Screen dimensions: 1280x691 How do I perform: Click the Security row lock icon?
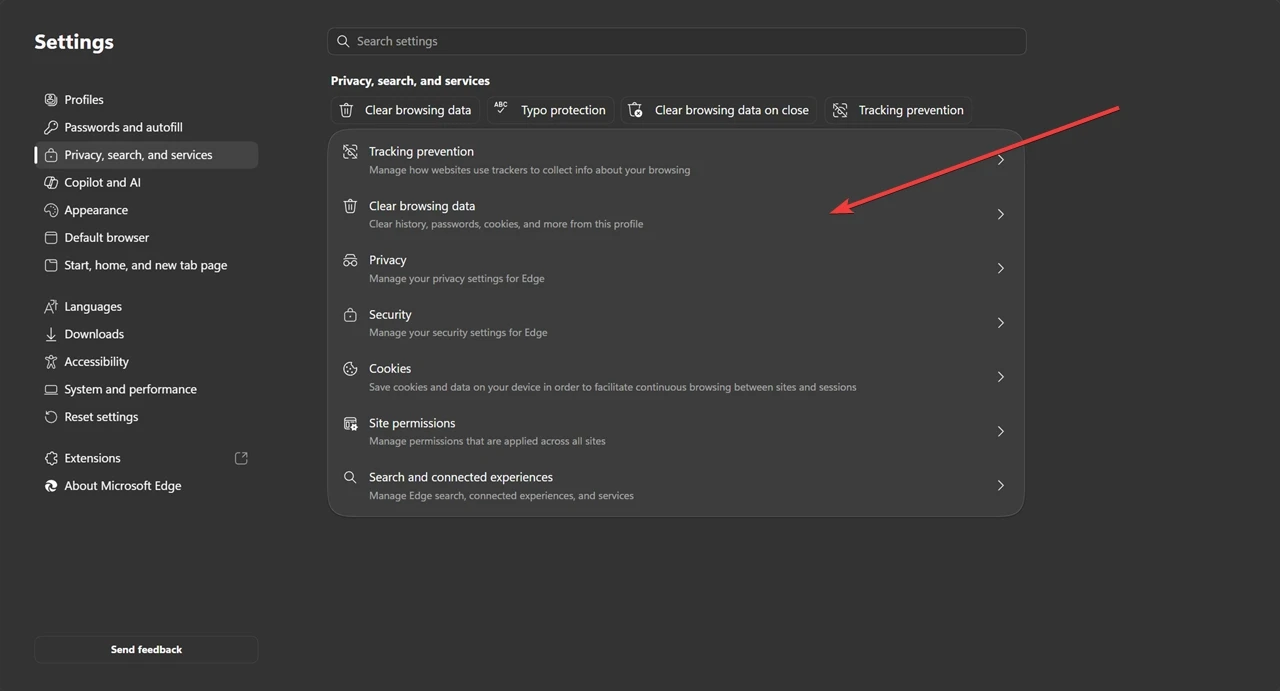coord(350,314)
